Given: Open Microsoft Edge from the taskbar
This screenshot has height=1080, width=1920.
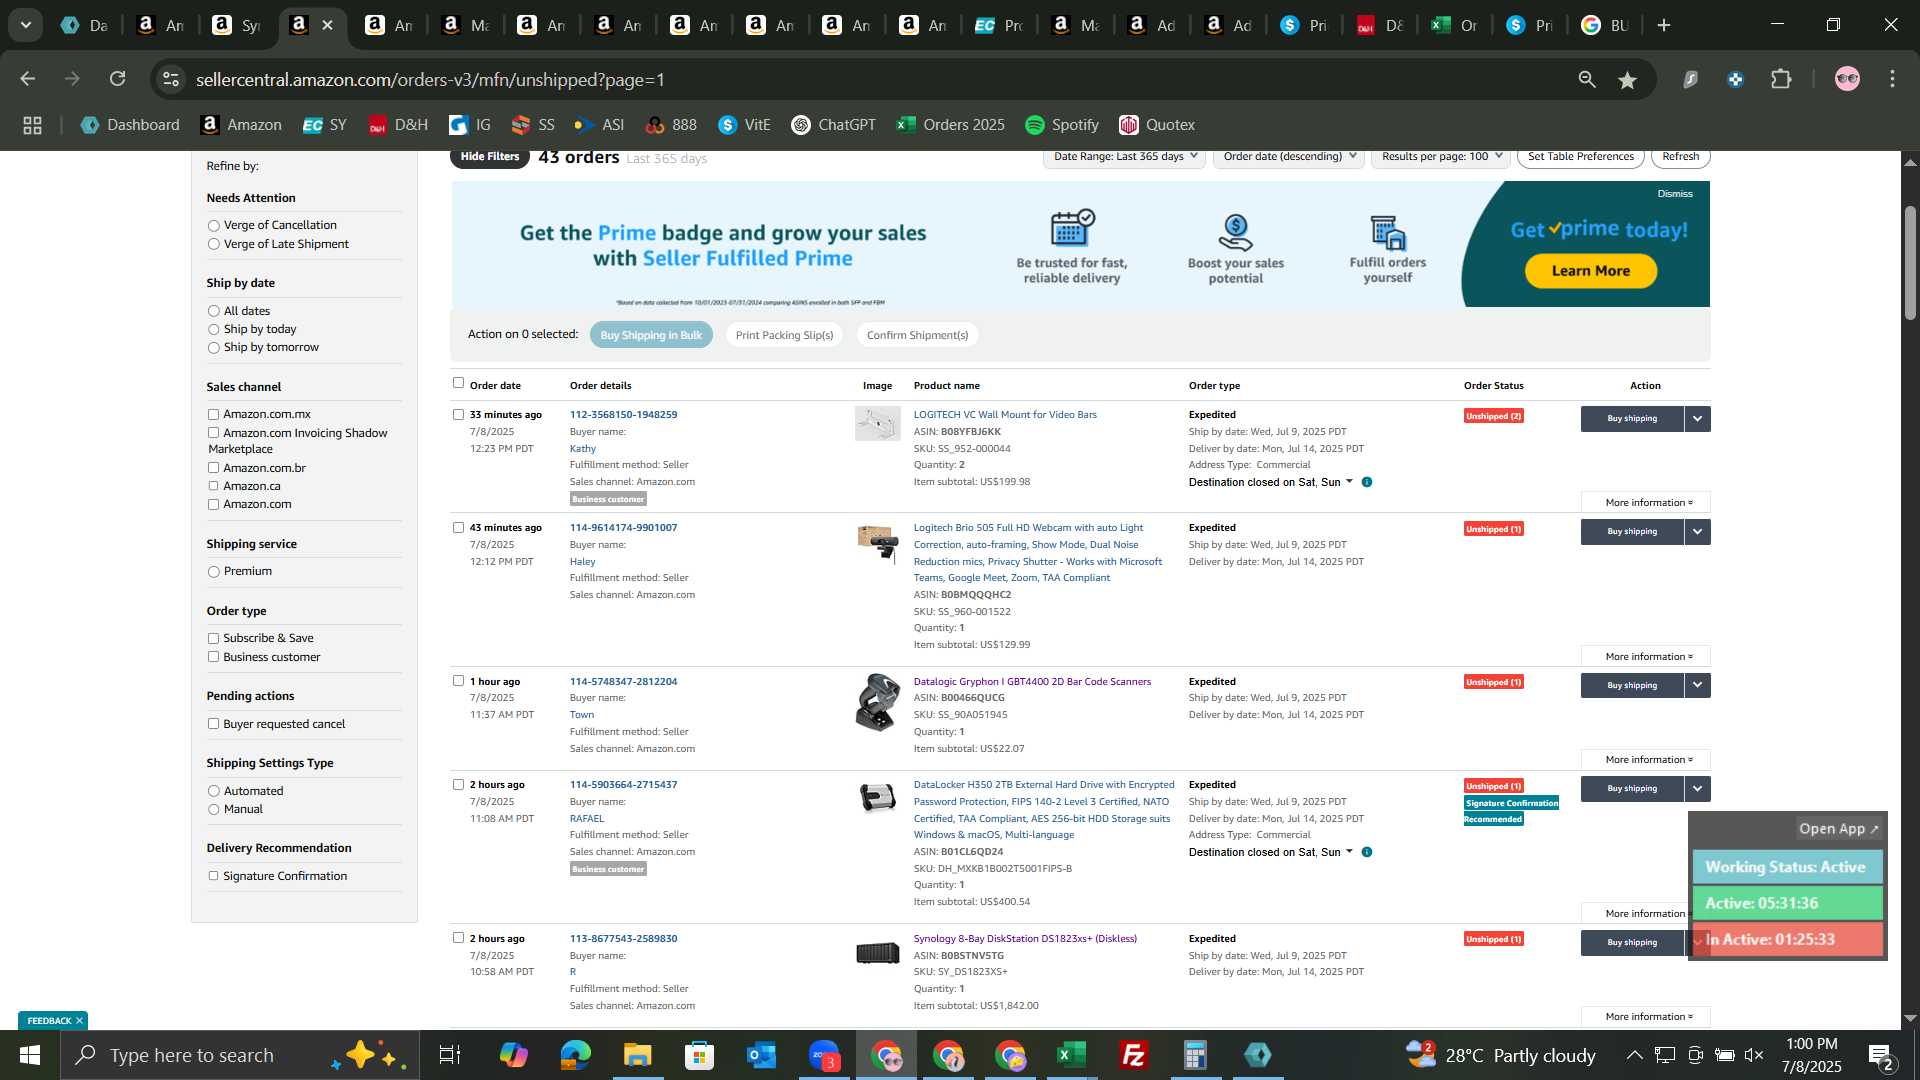Looking at the screenshot, I should (575, 1055).
